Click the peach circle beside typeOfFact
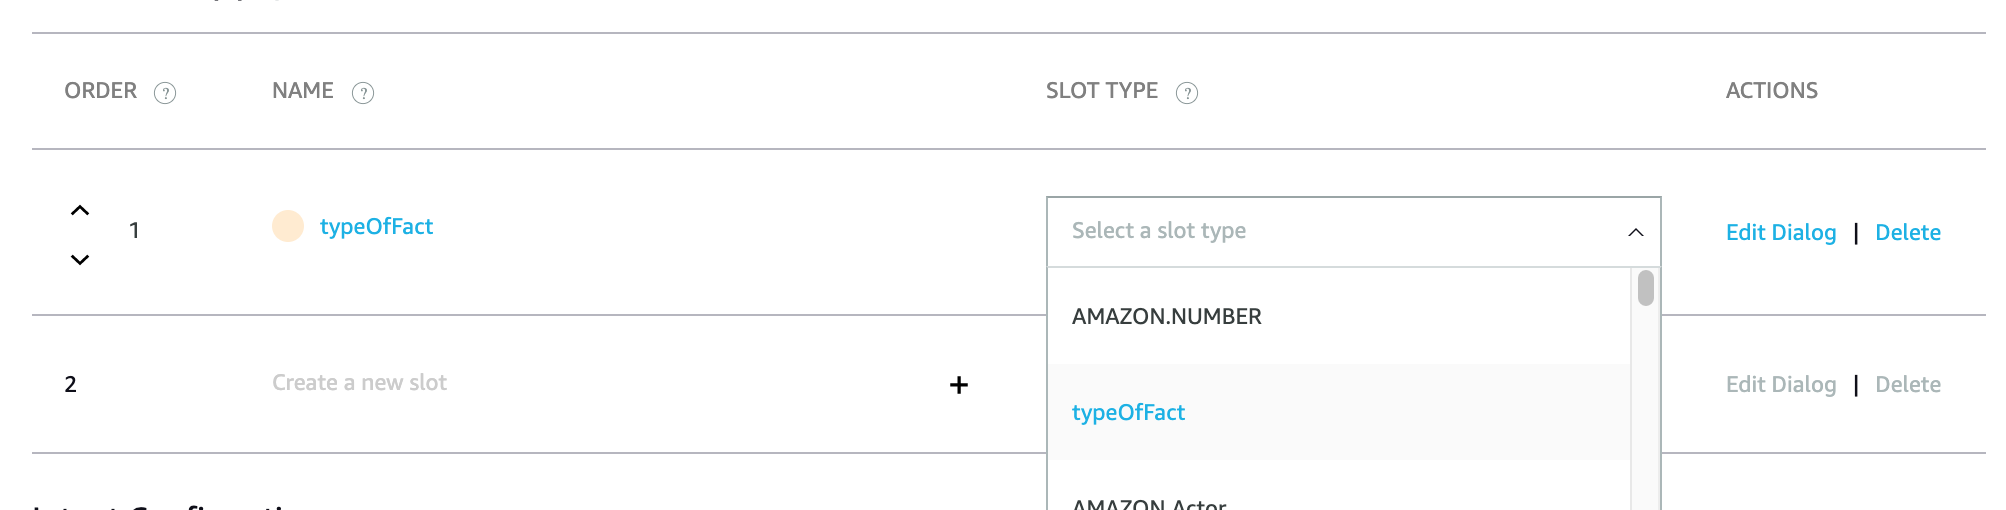Viewport: 2006px width, 510px height. click(288, 226)
